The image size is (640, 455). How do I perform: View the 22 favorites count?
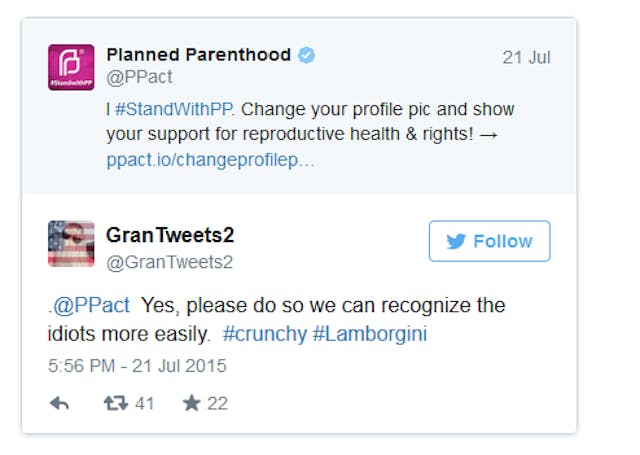click(x=216, y=403)
